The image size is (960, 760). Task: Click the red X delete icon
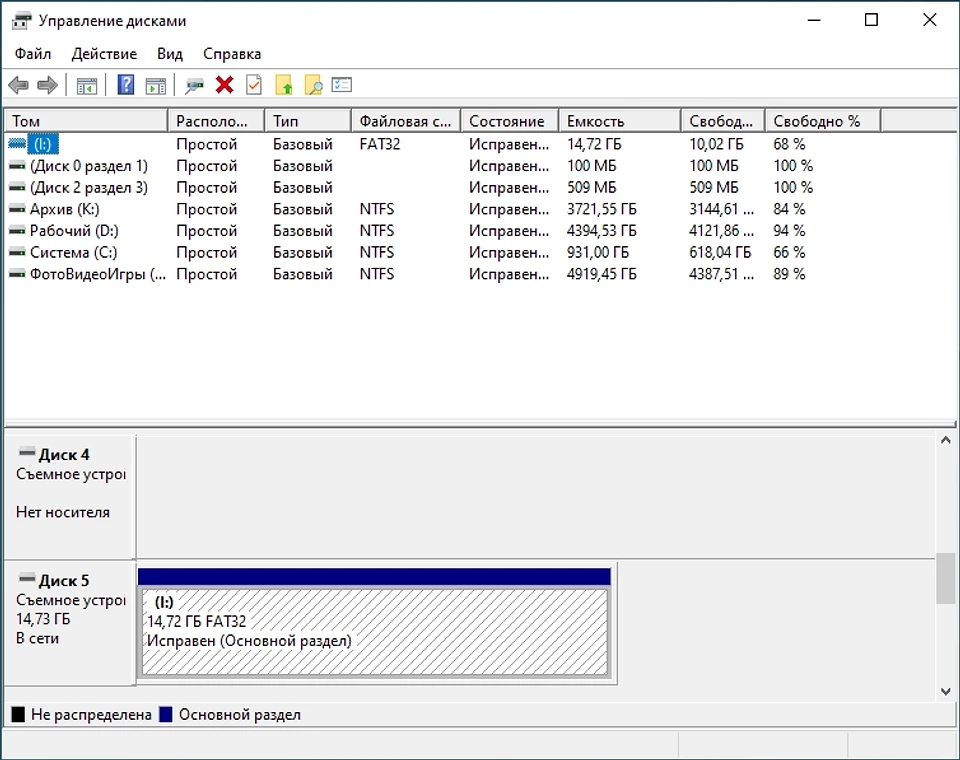(225, 86)
